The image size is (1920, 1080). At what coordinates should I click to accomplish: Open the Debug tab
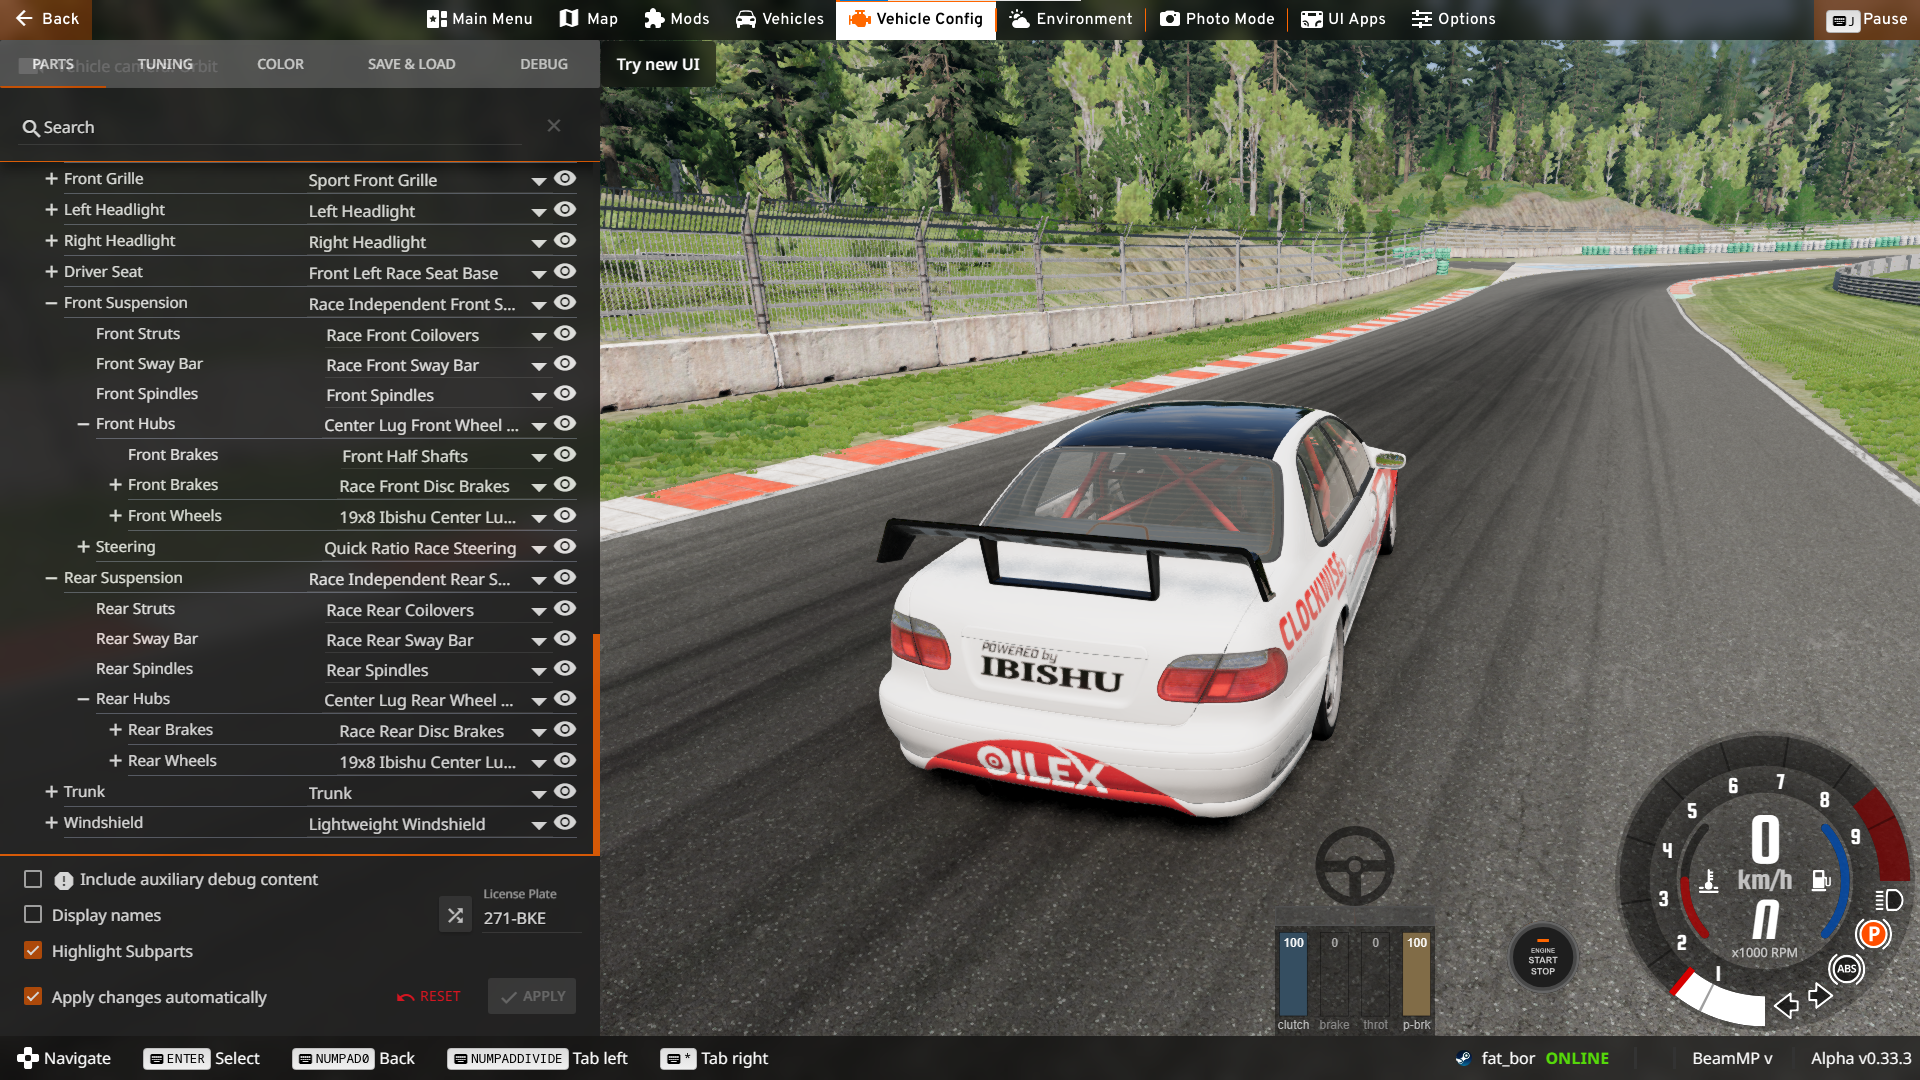(544, 64)
